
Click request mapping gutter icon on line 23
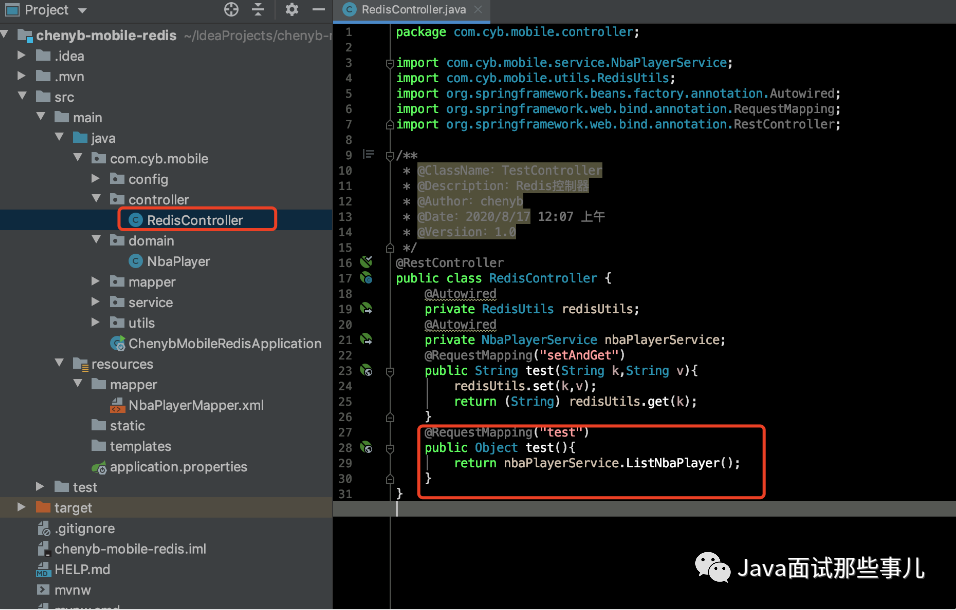[366, 371]
